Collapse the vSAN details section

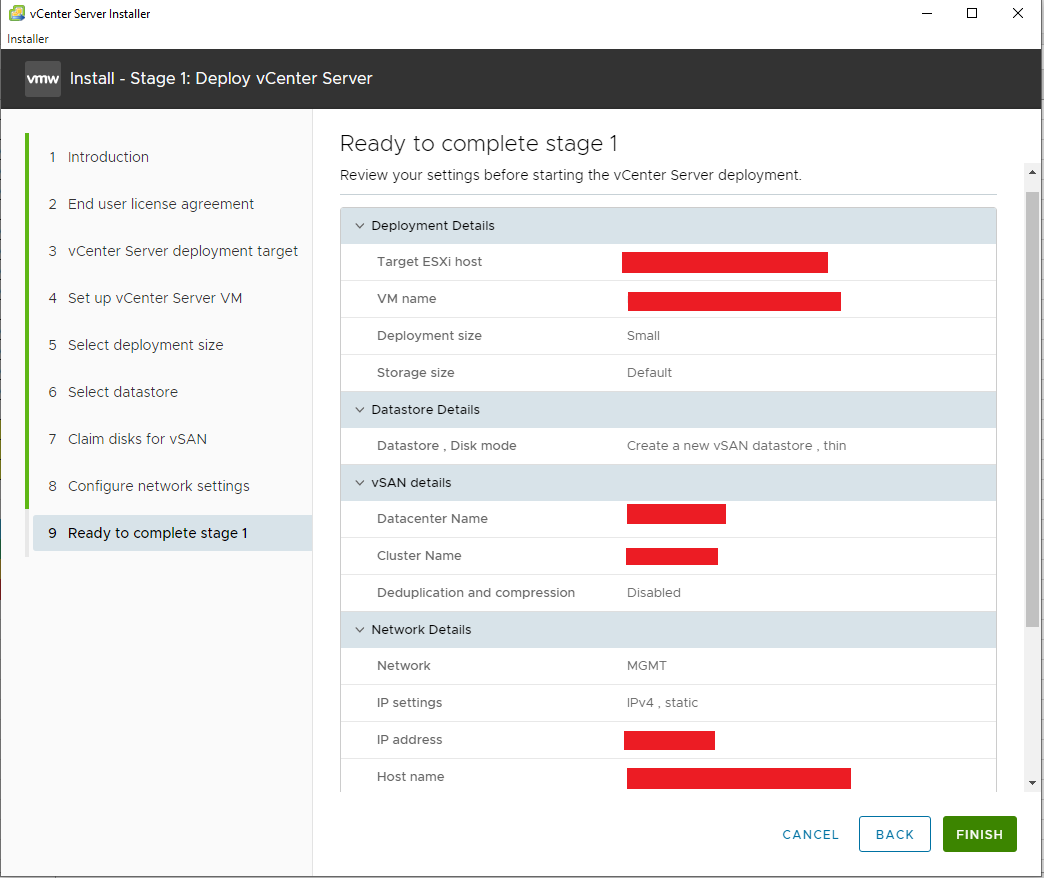(360, 483)
